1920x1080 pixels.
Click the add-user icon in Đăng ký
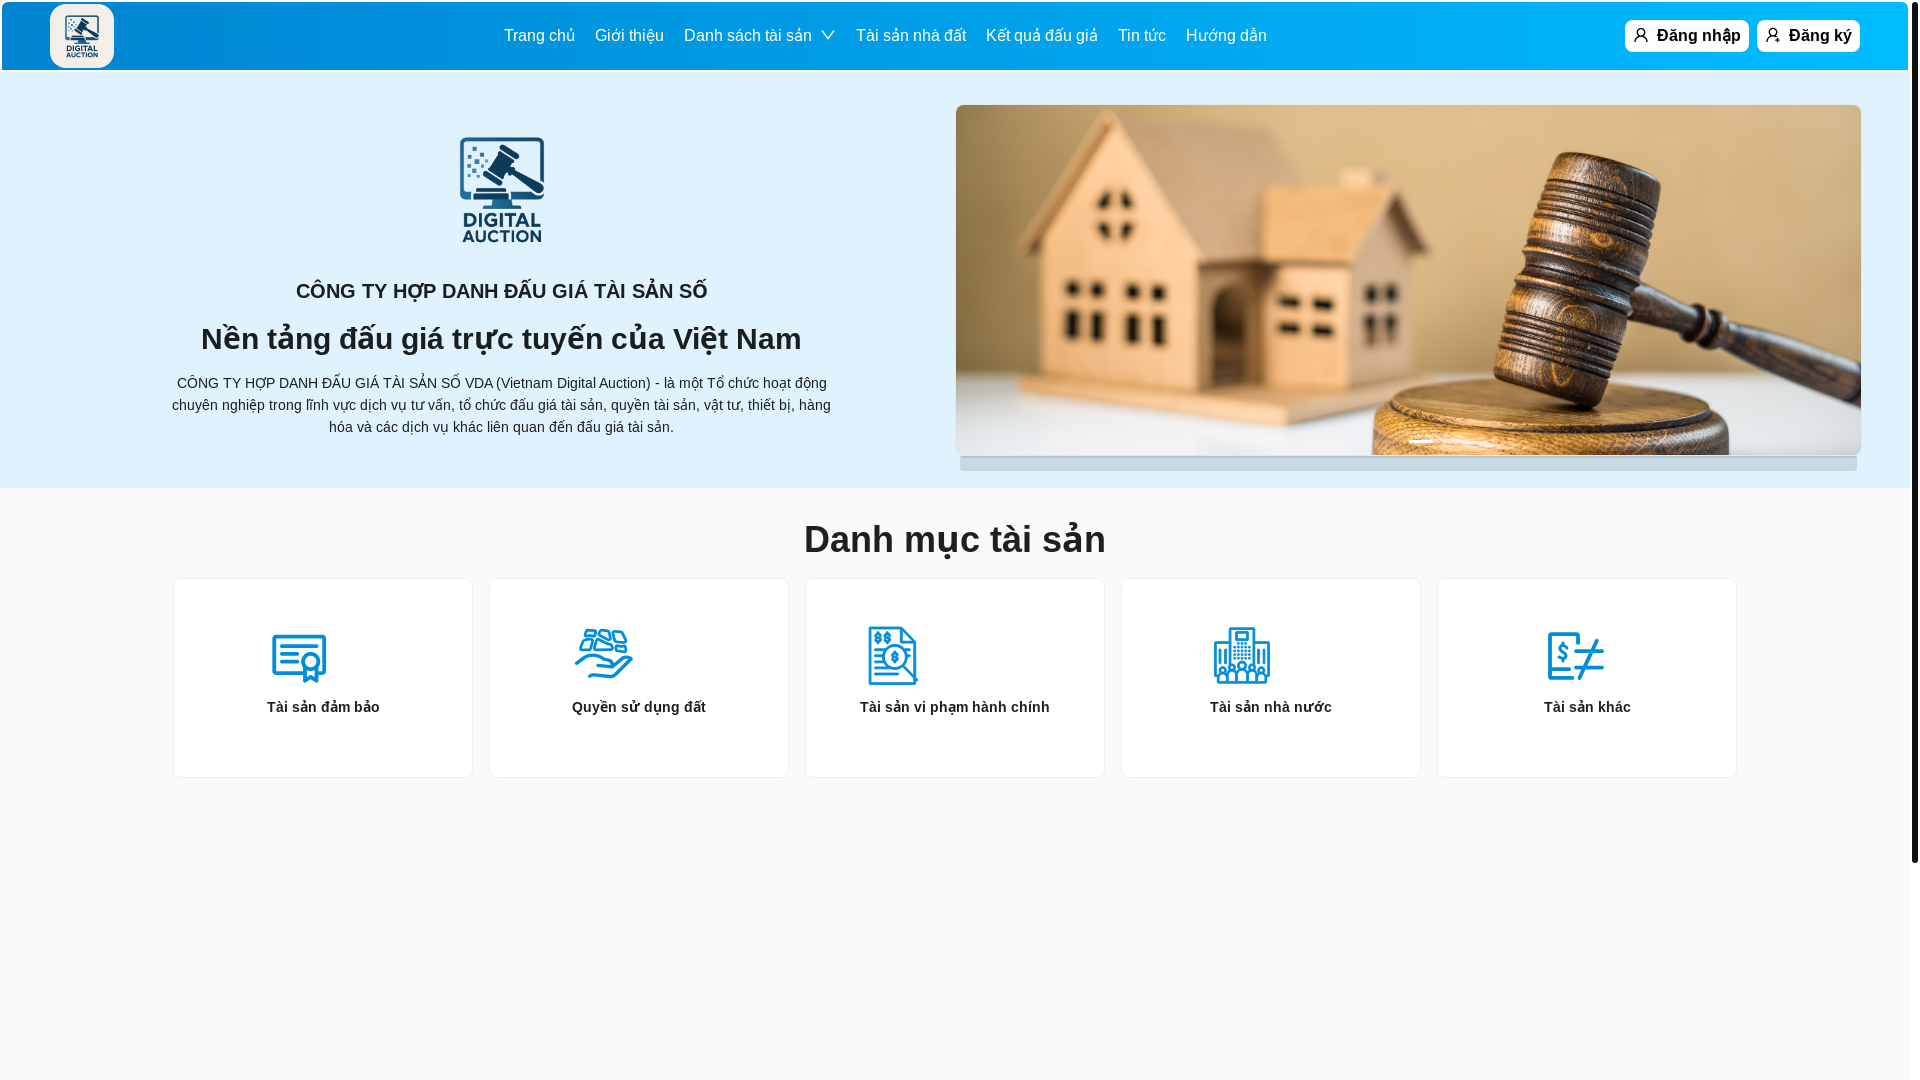pyautogui.click(x=1773, y=36)
